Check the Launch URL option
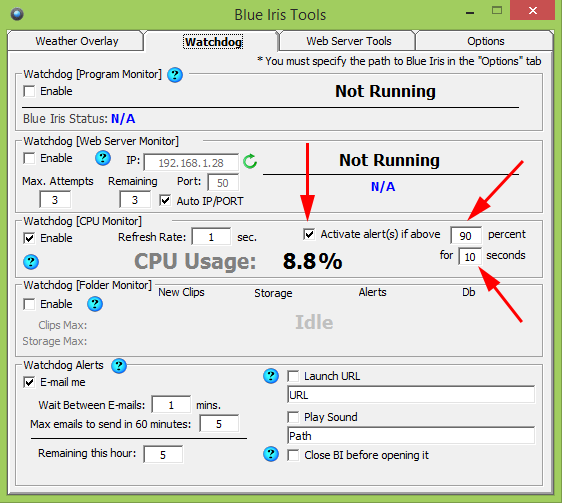Screen dimensions: 562x503 coord(293,376)
